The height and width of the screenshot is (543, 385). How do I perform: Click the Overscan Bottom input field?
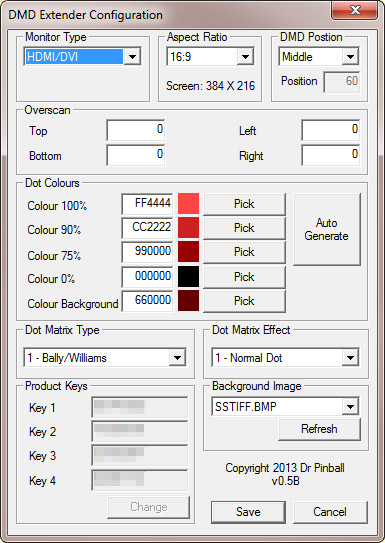[x=135, y=155]
